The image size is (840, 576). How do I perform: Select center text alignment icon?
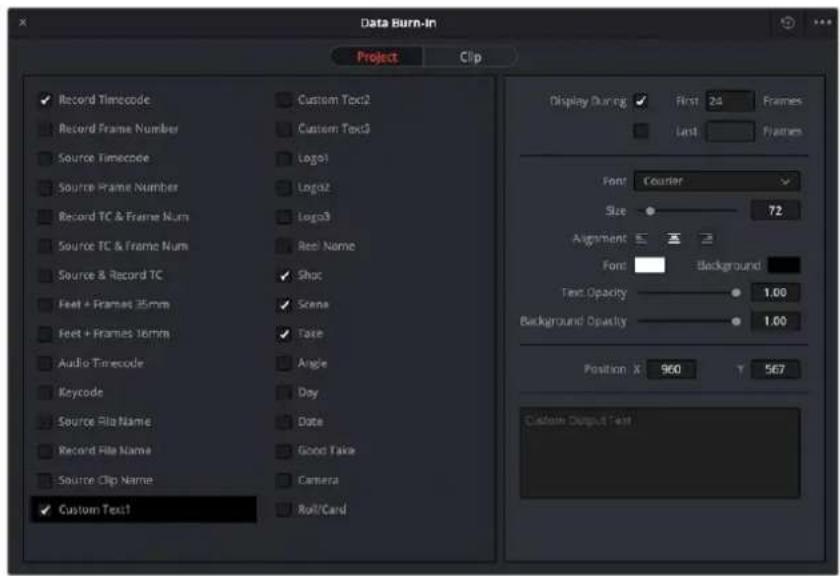click(x=673, y=238)
